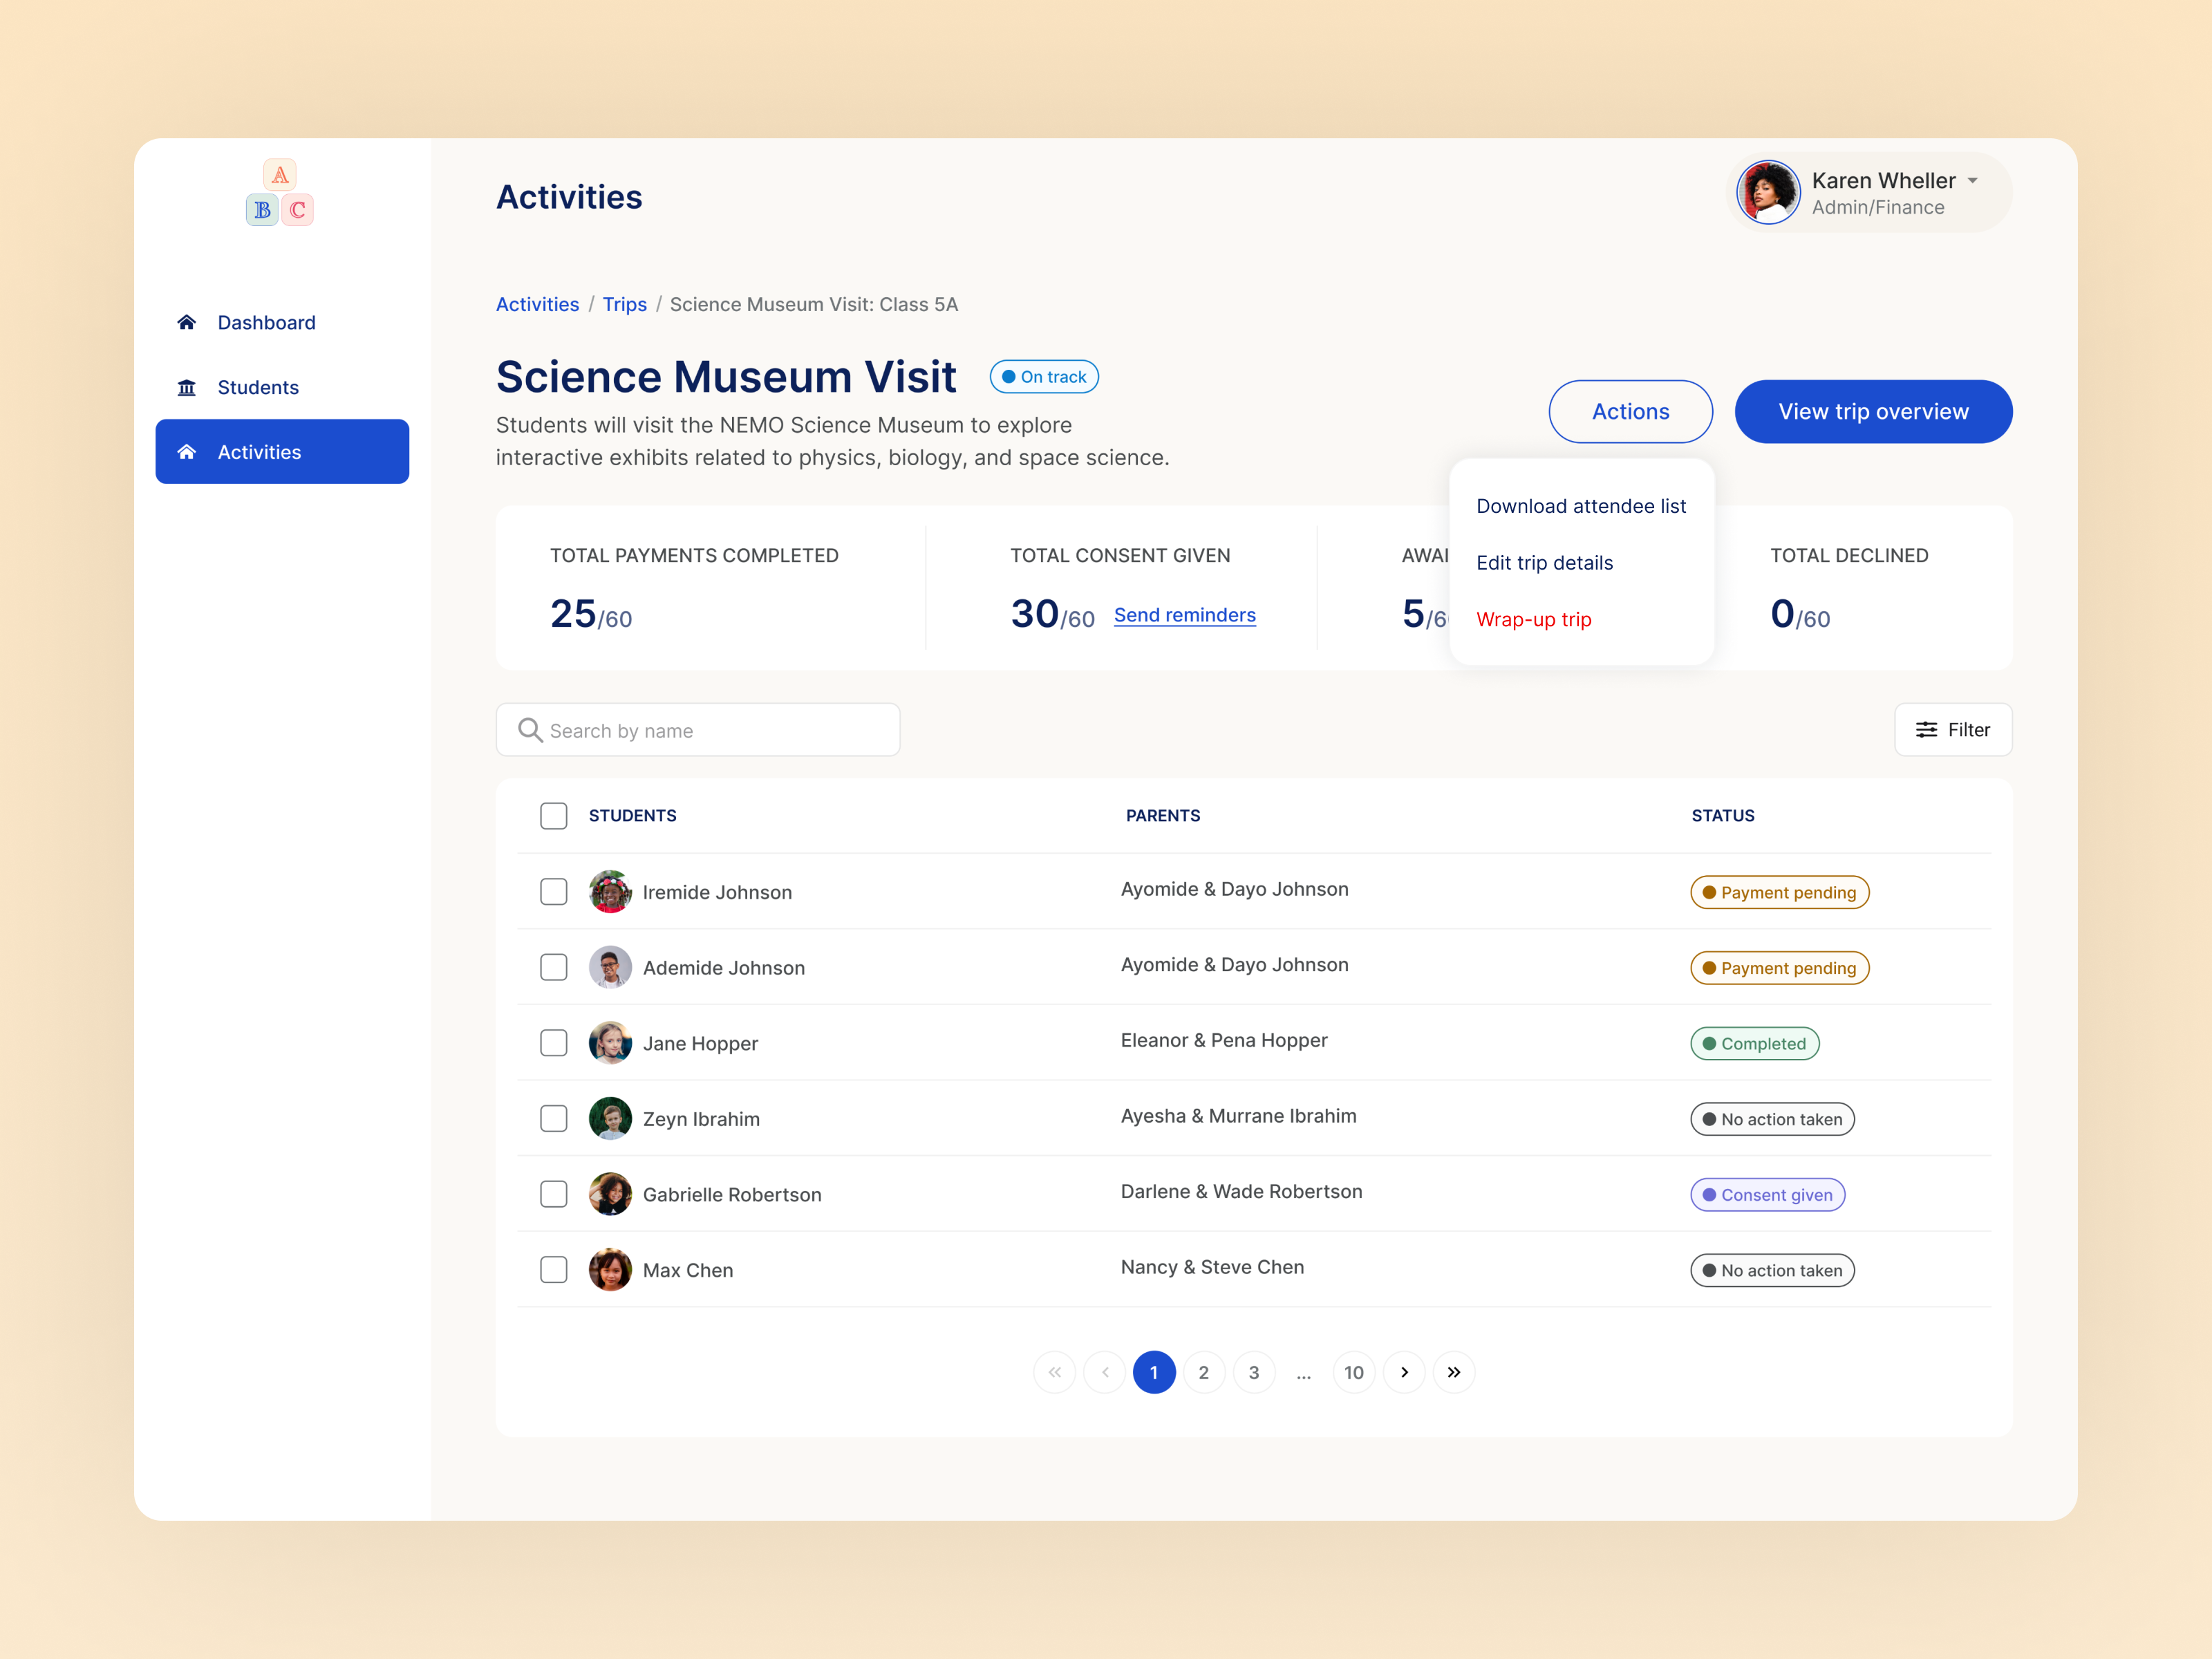Go to first page double-arrow
The height and width of the screenshot is (1659, 2212).
coord(1054,1372)
